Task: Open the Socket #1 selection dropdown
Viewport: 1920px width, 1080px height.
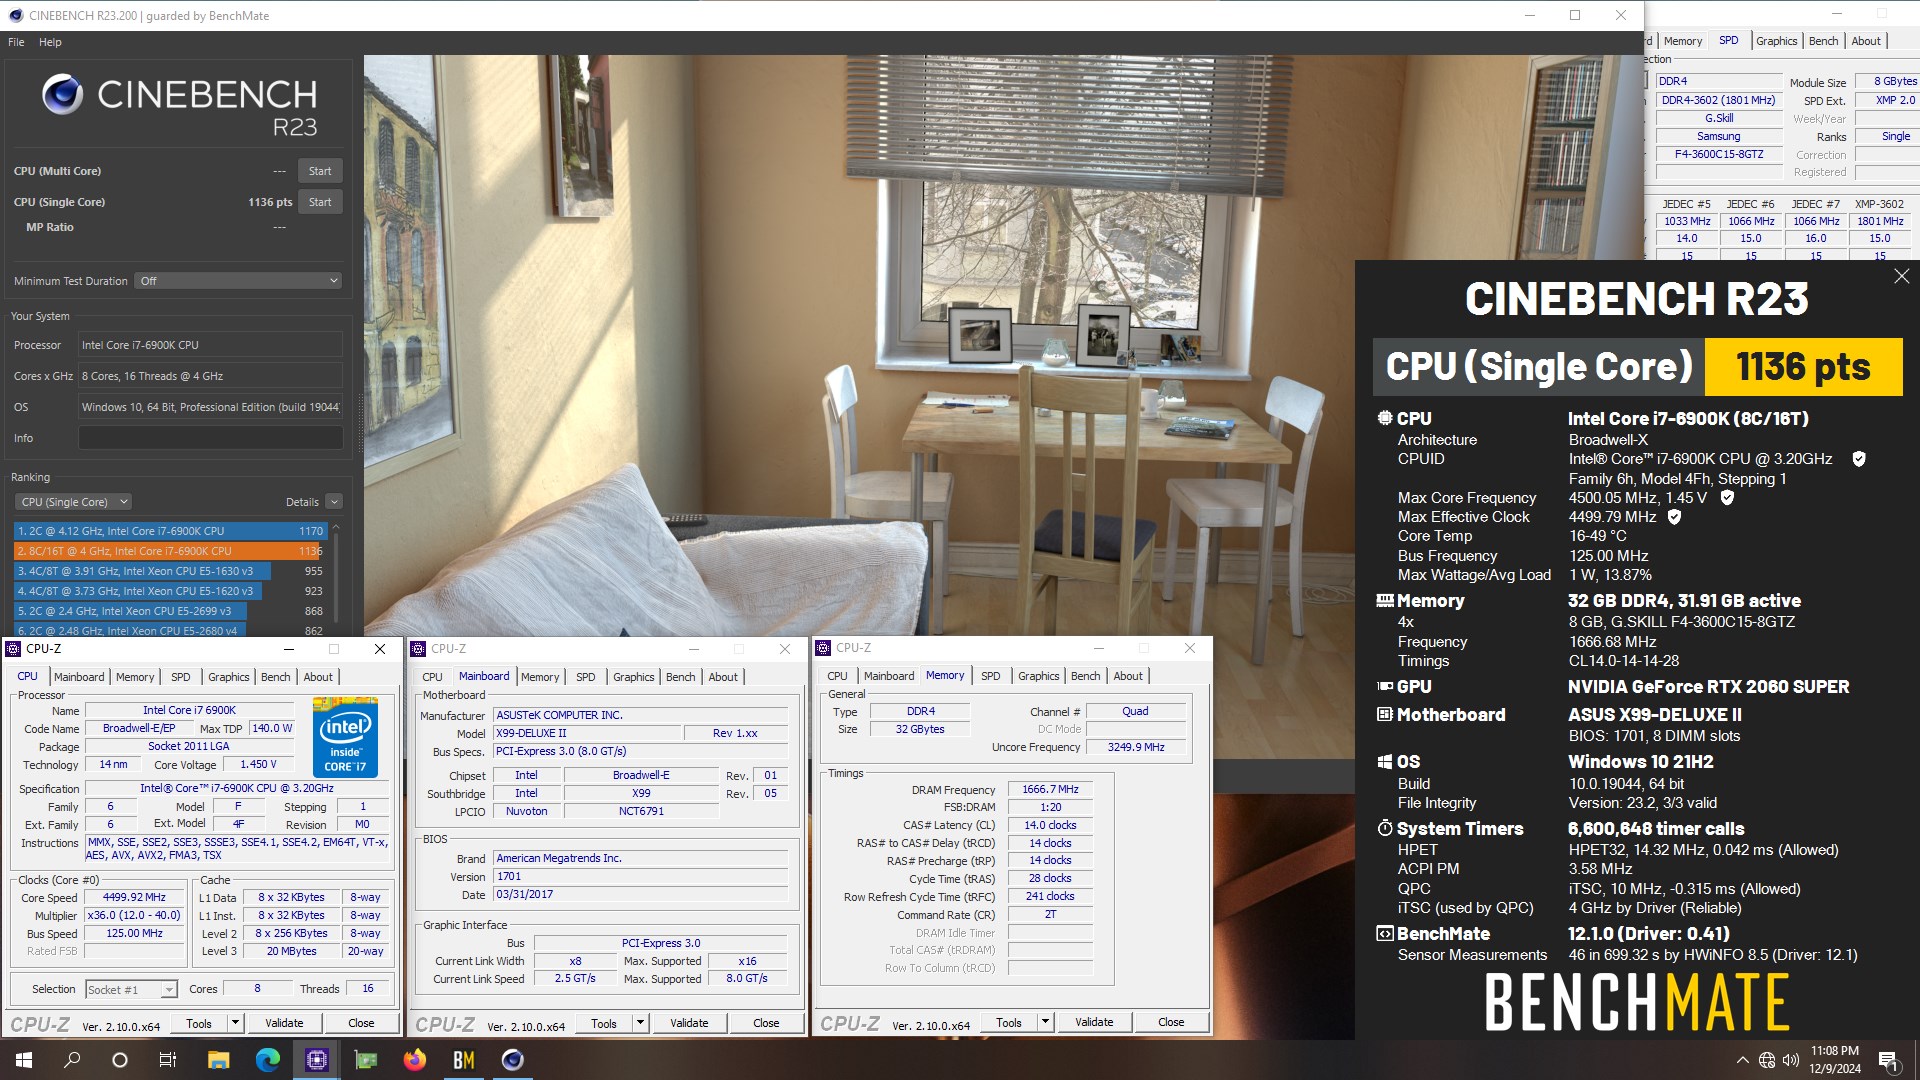Action: pyautogui.click(x=131, y=989)
